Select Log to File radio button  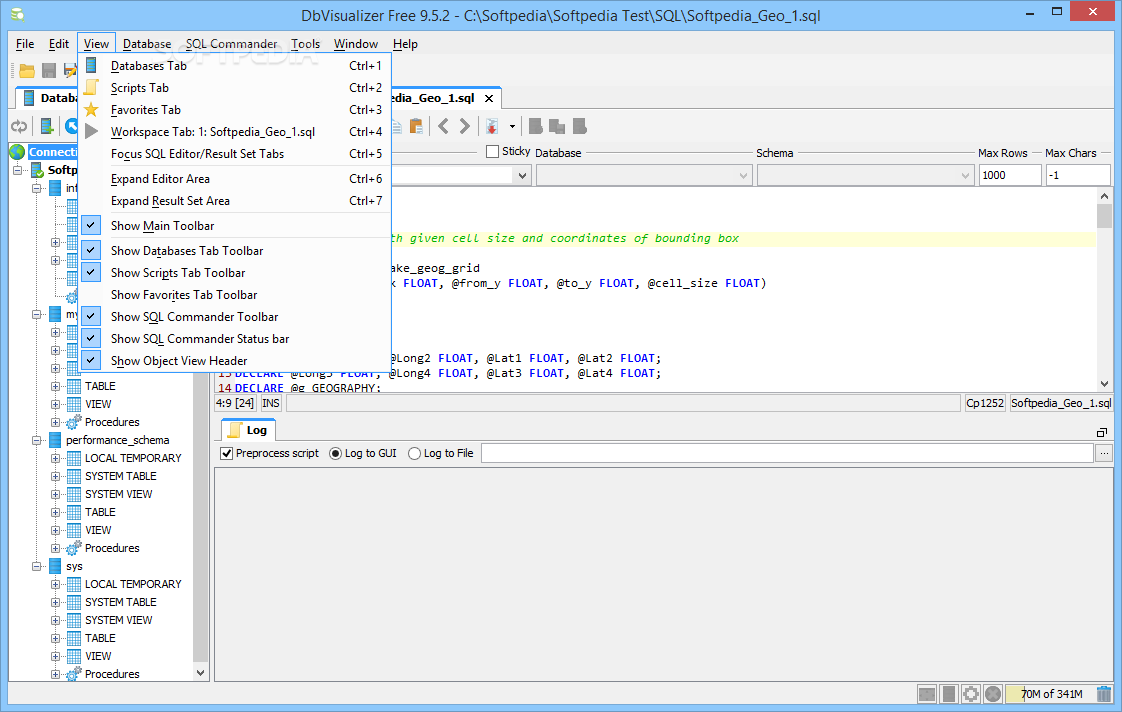coord(414,453)
